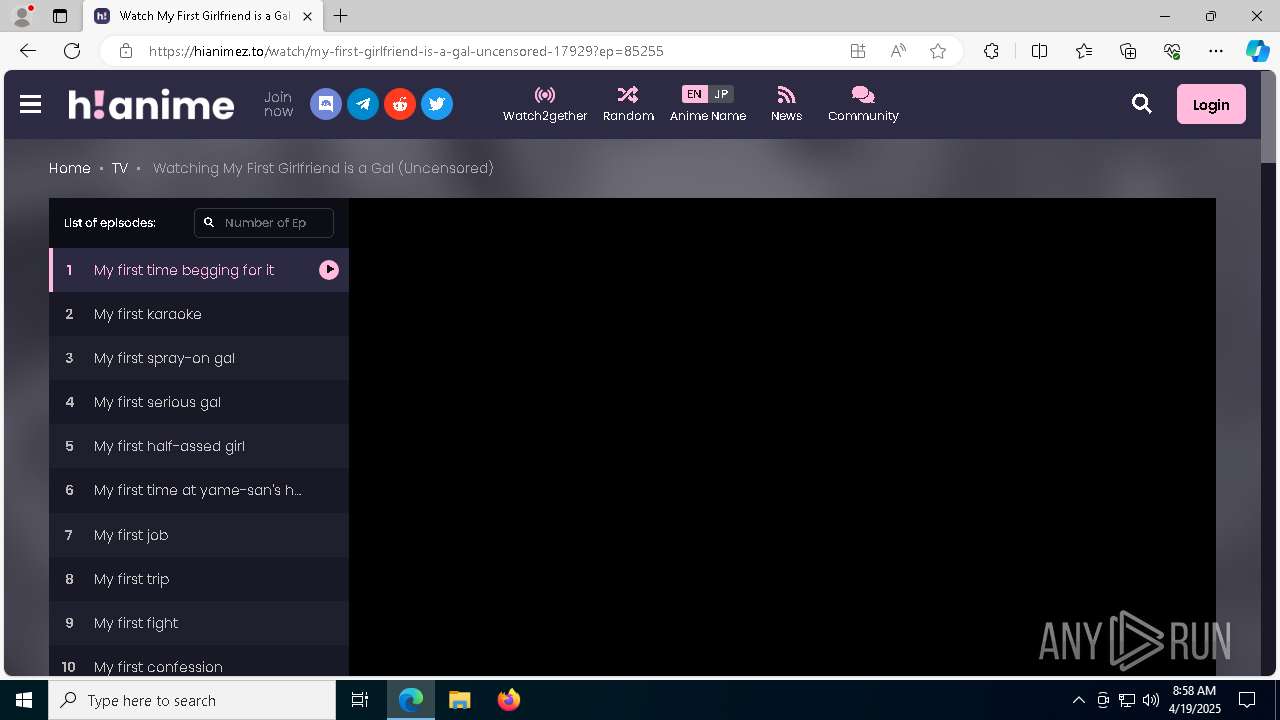
Task: Select the Watch My First Girlfriend tab
Action: (x=204, y=16)
